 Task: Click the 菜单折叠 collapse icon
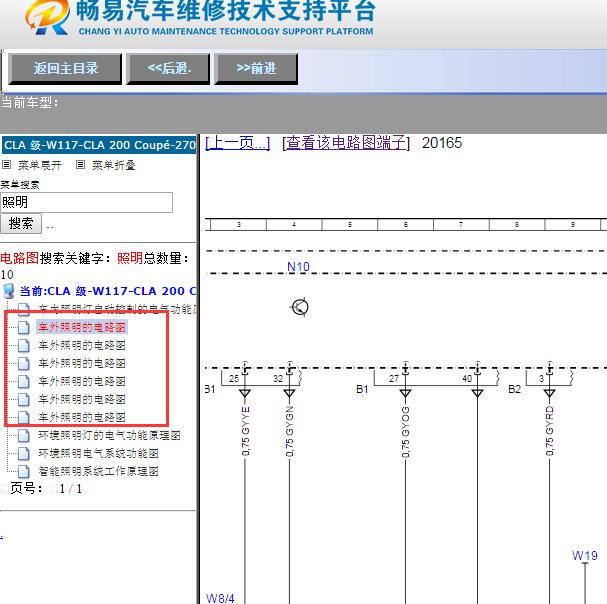[x=80, y=165]
